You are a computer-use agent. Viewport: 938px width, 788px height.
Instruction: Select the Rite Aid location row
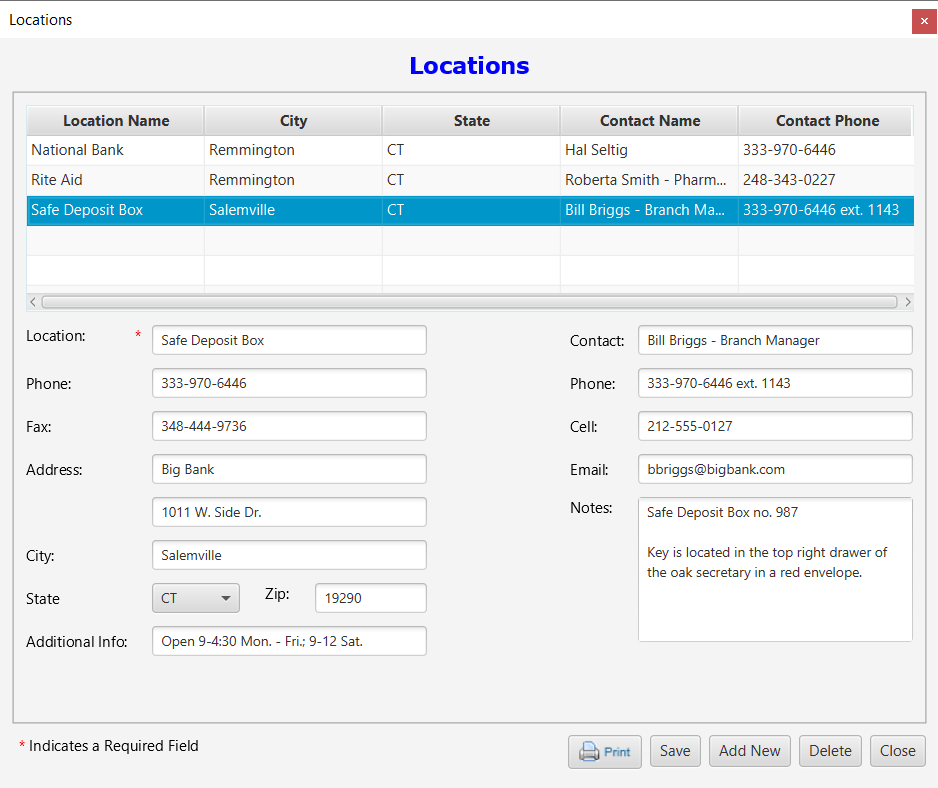click(114, 180)
